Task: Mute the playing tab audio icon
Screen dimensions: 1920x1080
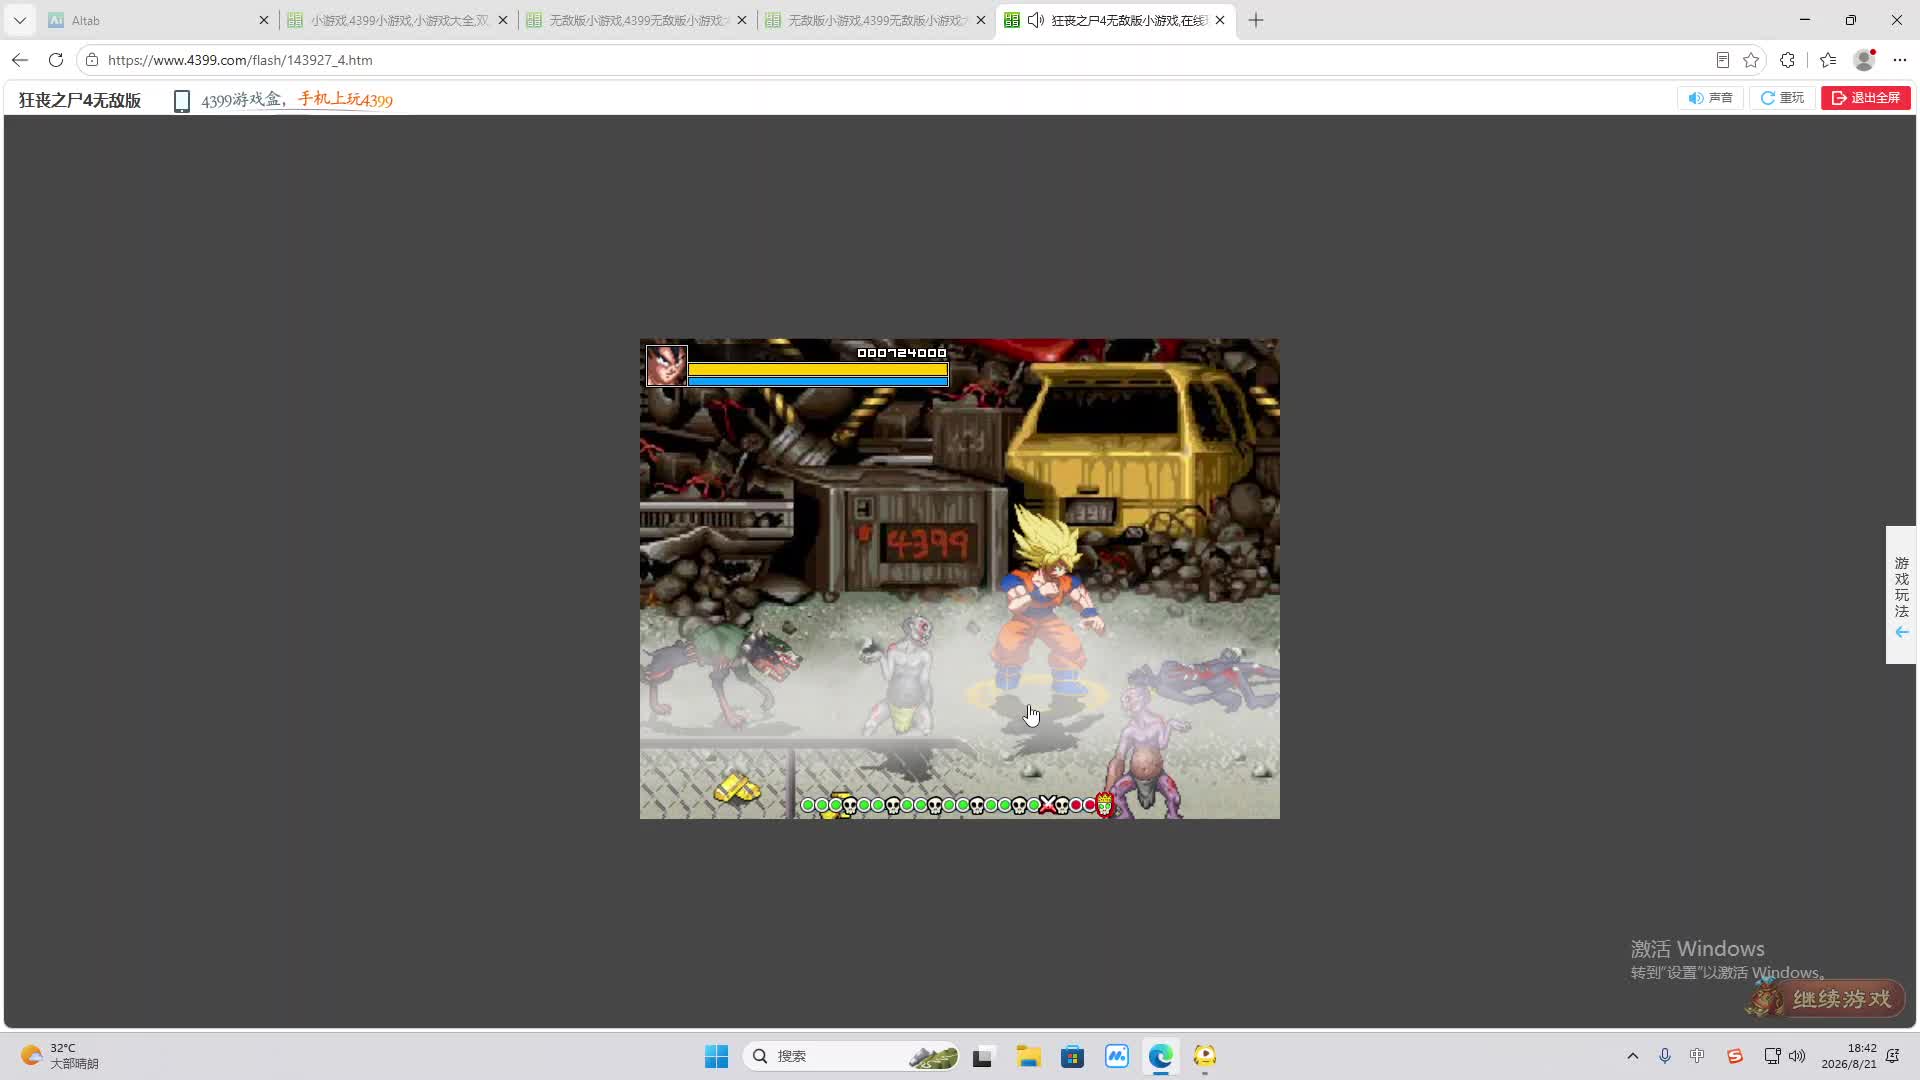Action: pyautogui.click(x=1036, y=20)
